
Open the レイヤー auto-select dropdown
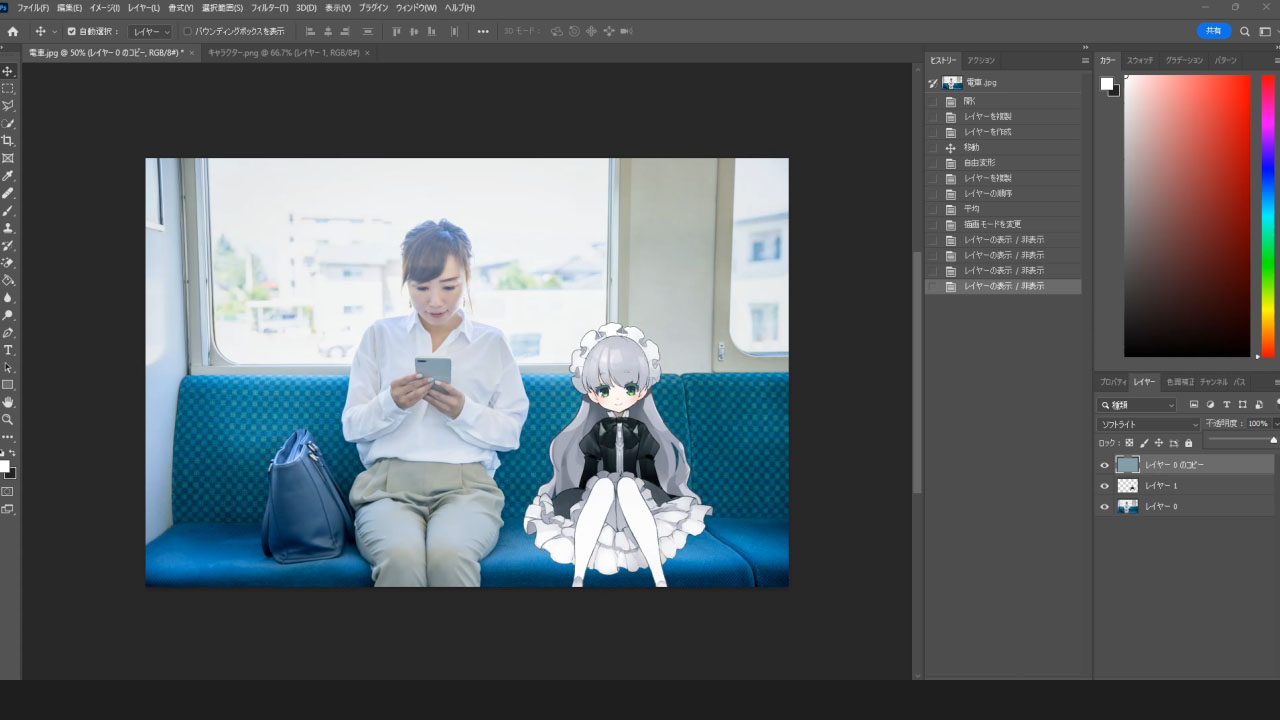[x=150, y=31]
